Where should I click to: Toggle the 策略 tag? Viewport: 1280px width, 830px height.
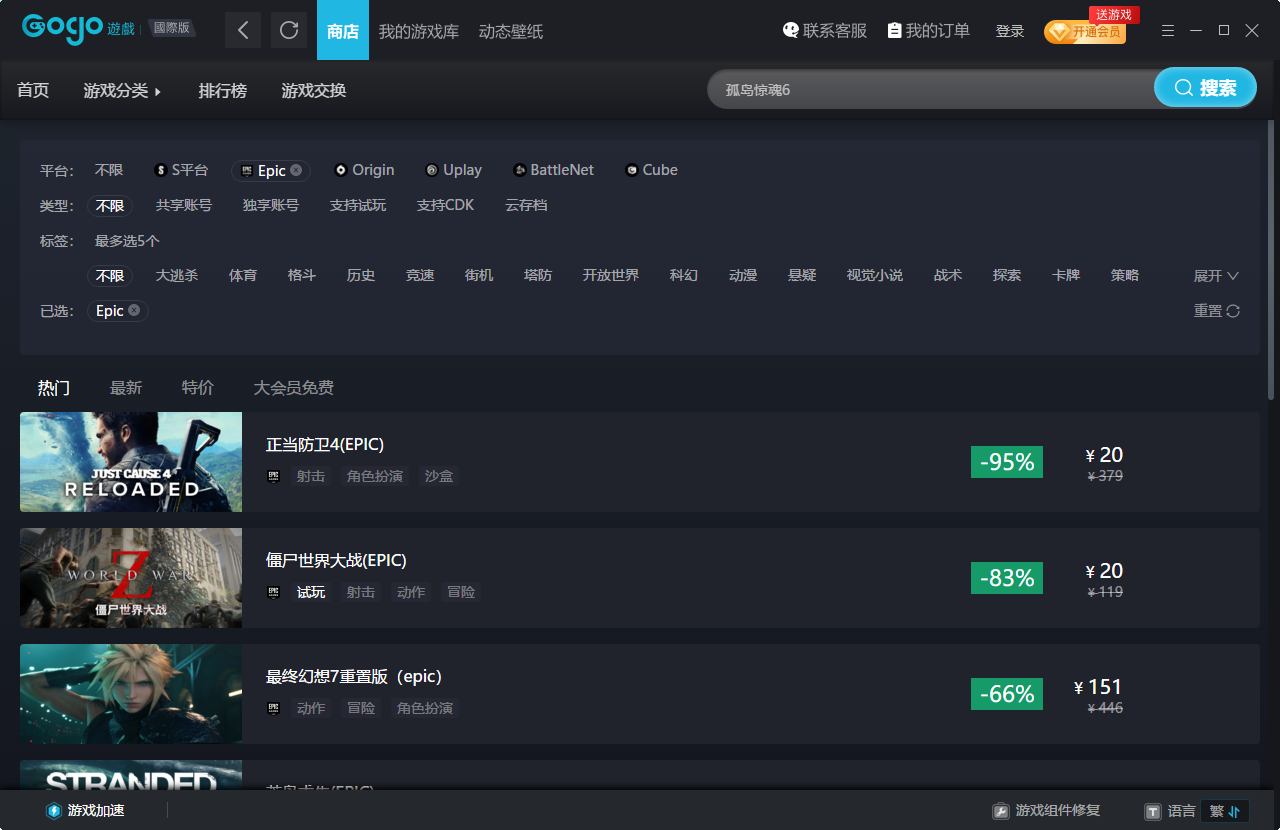click(x=1125, y=275)
